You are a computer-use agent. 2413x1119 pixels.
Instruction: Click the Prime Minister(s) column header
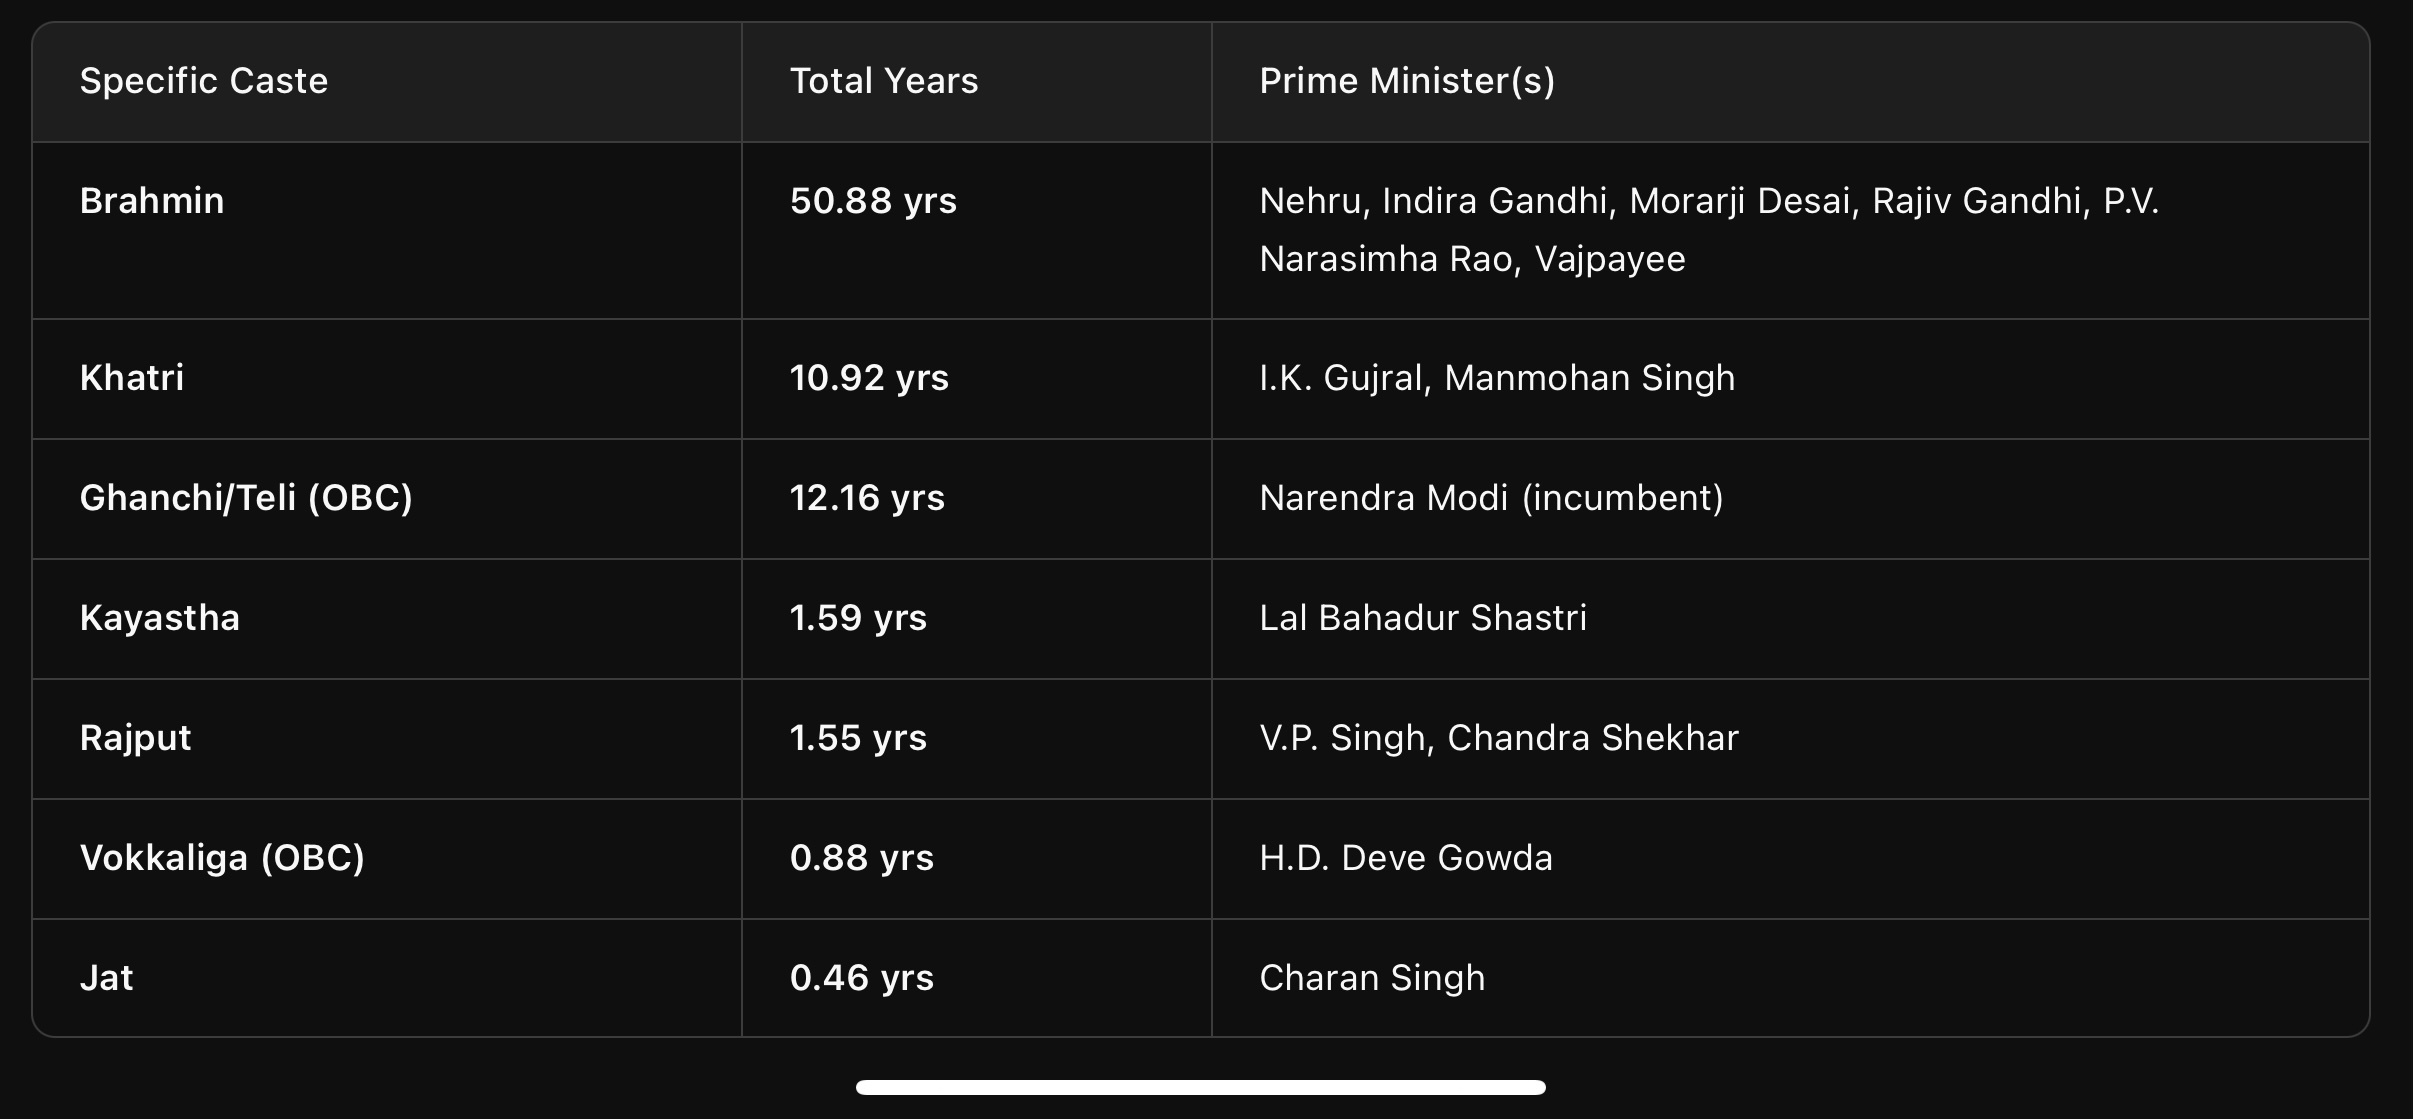(1407, 81)
